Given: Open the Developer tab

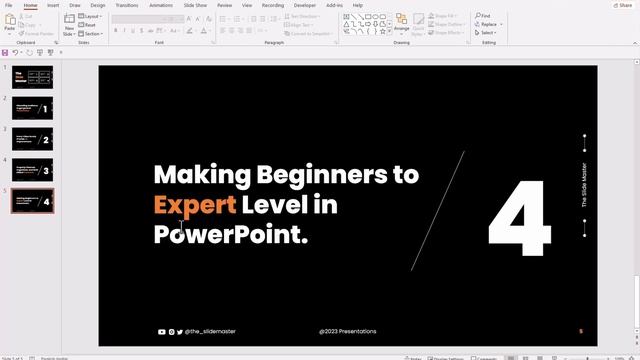Looking at the screenshot, I should click(304, 5).
